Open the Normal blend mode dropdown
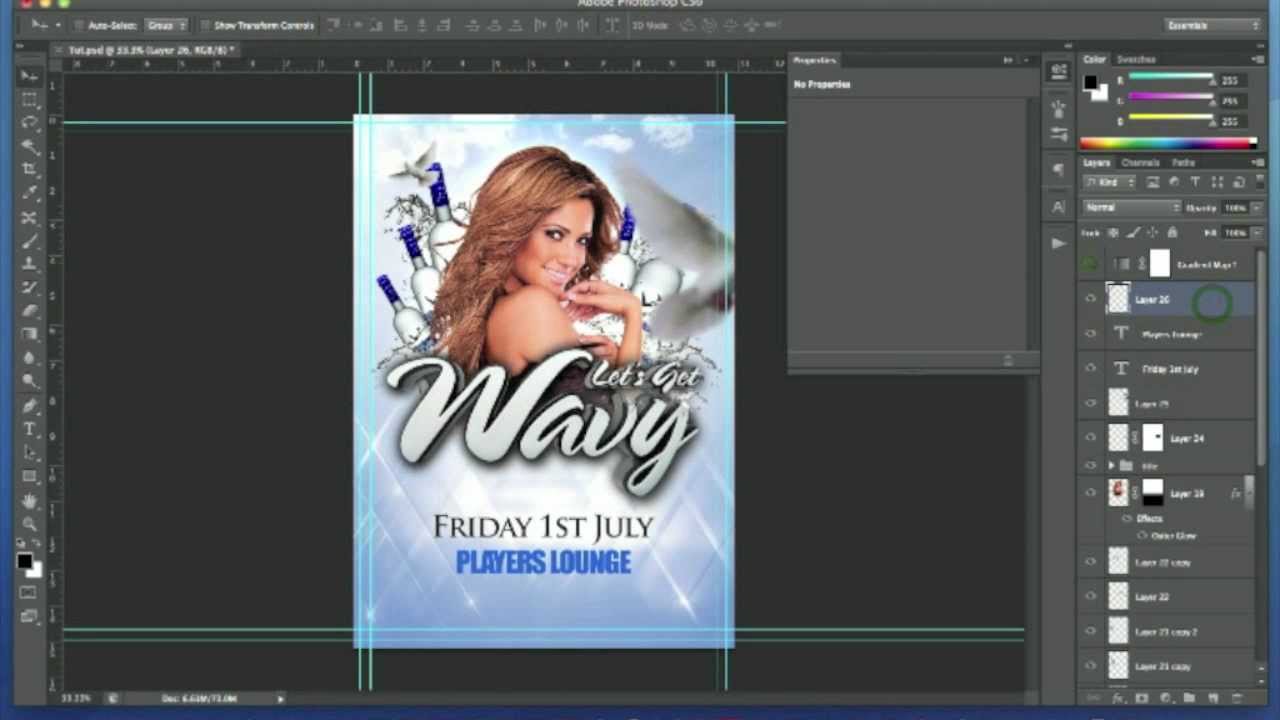Image resolution: width=1280 pixels, height=720 pixels. pyautogui.click(x=1132, y=207)
